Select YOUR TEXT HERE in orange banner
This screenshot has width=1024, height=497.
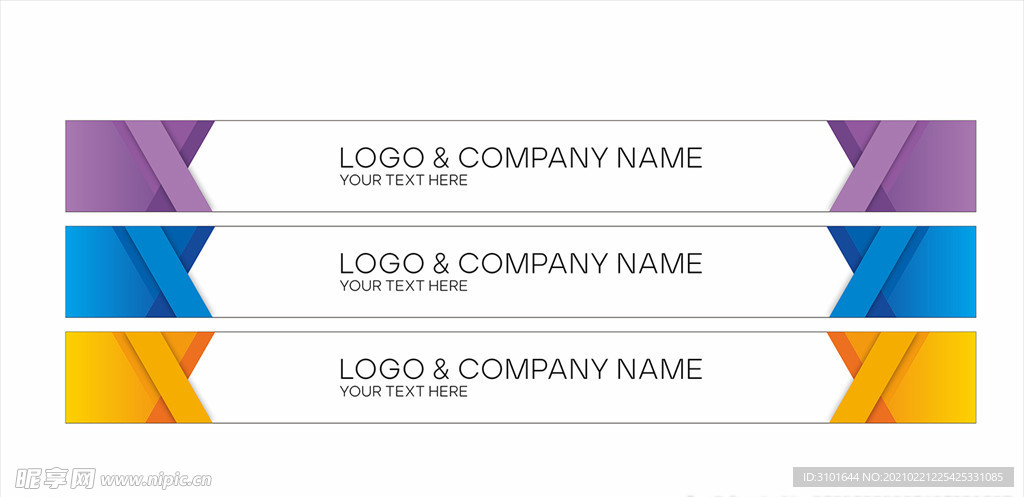coord(404,392)
